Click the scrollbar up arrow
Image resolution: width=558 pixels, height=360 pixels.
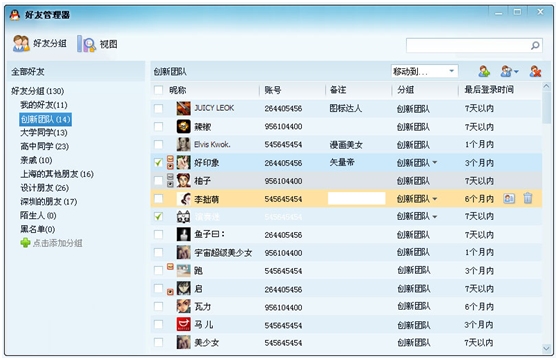tap(546, 86)
